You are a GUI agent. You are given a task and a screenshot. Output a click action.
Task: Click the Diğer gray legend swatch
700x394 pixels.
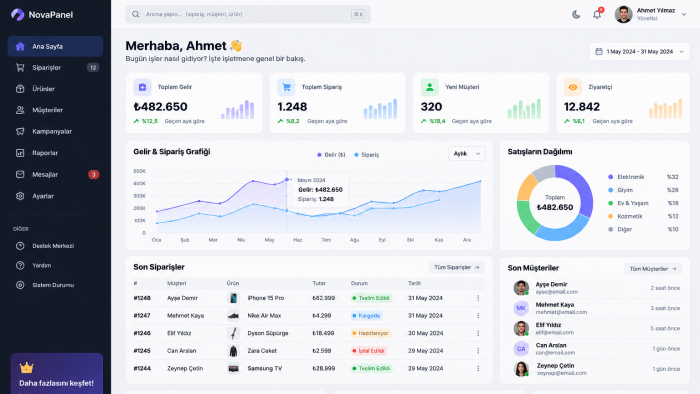611,229
